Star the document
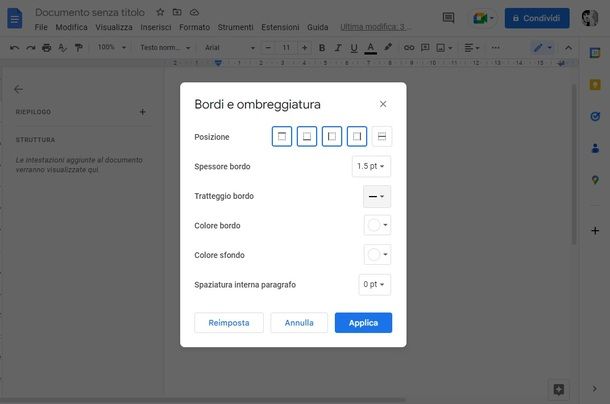610x404 pixels. coord(160,12)
